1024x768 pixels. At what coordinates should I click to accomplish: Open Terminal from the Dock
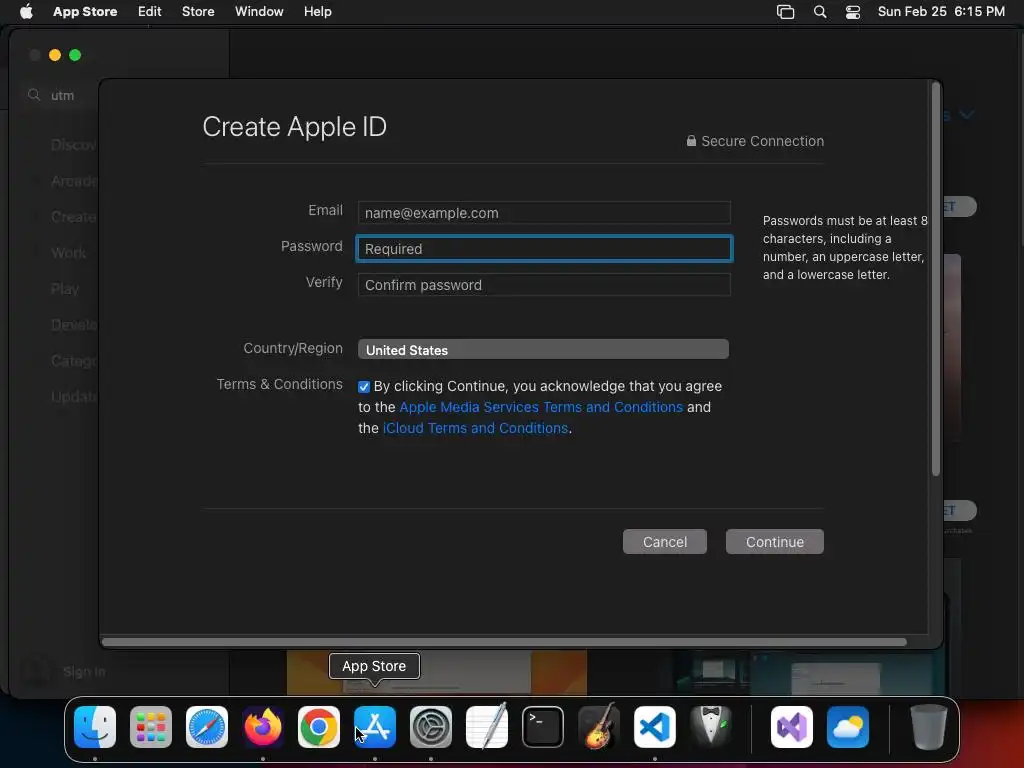pos(543,727)
